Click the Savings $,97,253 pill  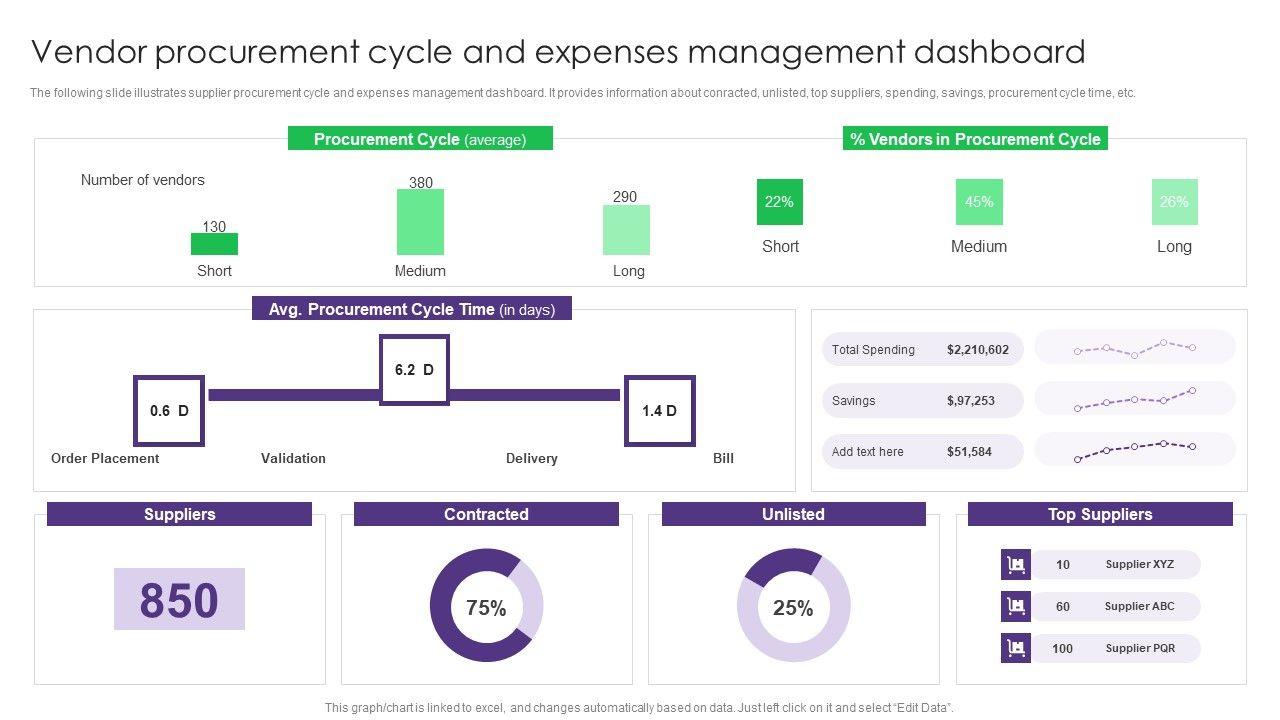(922, 401)
